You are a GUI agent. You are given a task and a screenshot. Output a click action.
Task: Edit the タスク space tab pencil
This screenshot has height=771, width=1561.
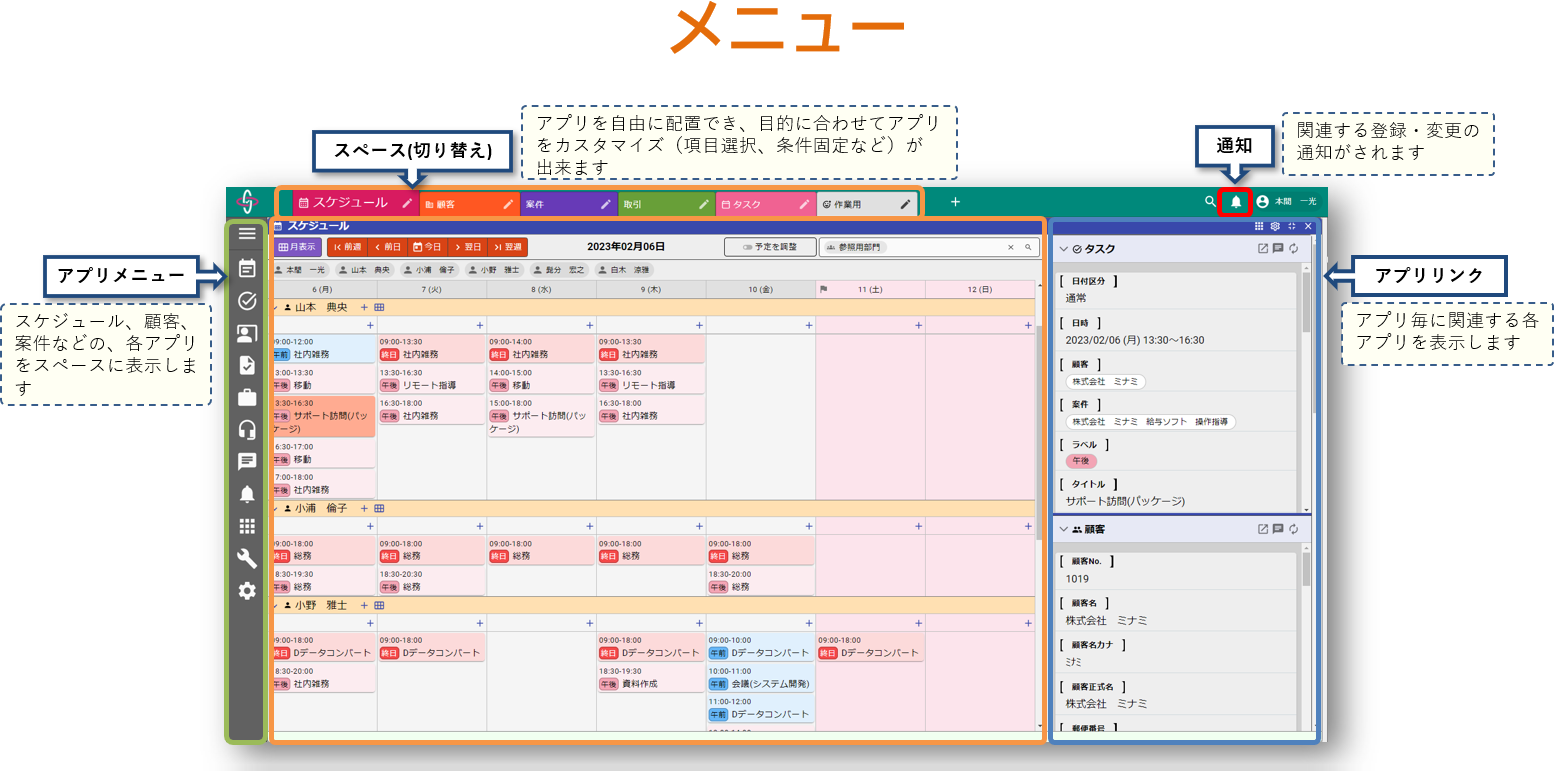click(x=805, y=204)
